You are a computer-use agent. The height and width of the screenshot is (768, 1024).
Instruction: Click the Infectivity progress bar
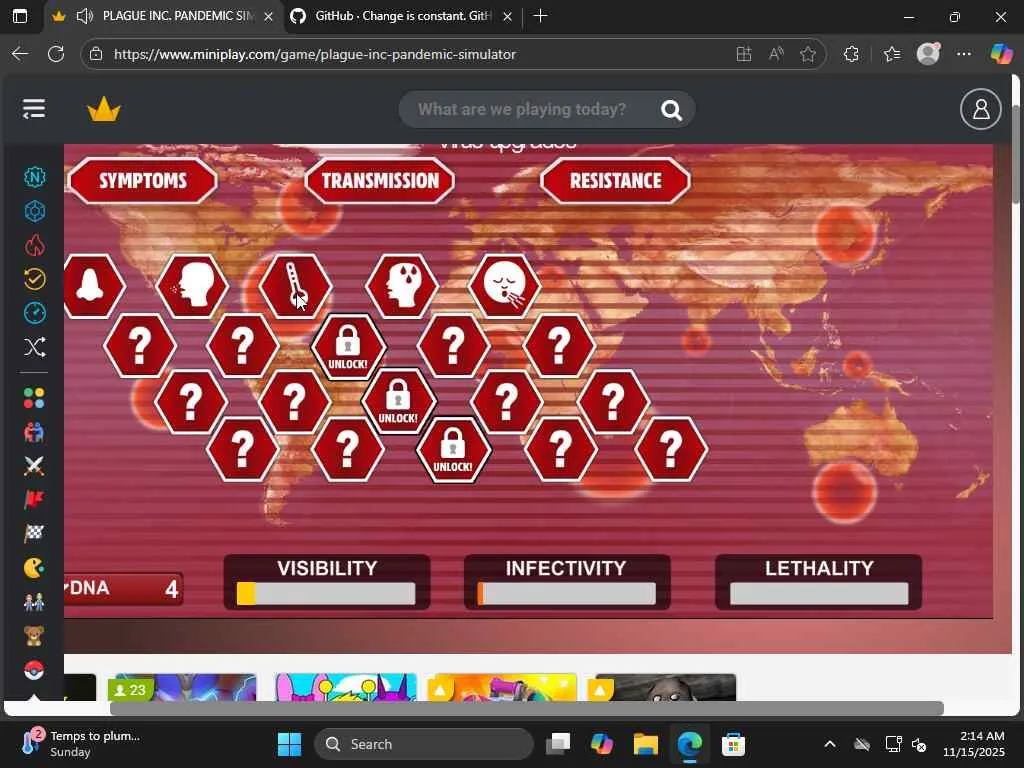pos(566,594)
